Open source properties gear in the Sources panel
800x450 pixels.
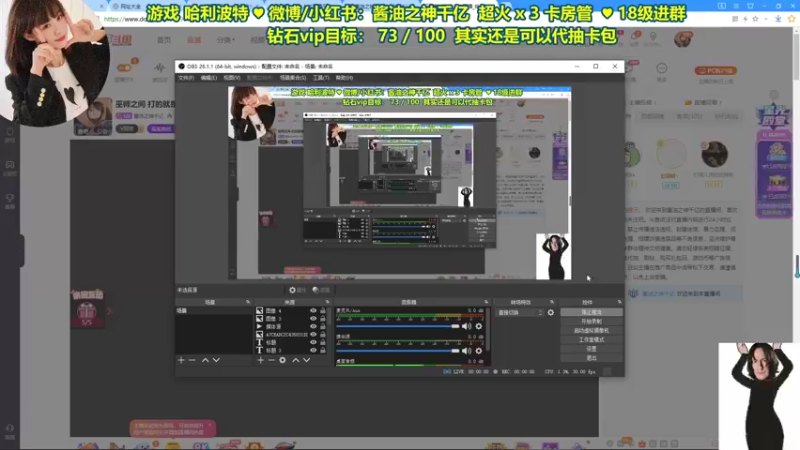[283, 360]
